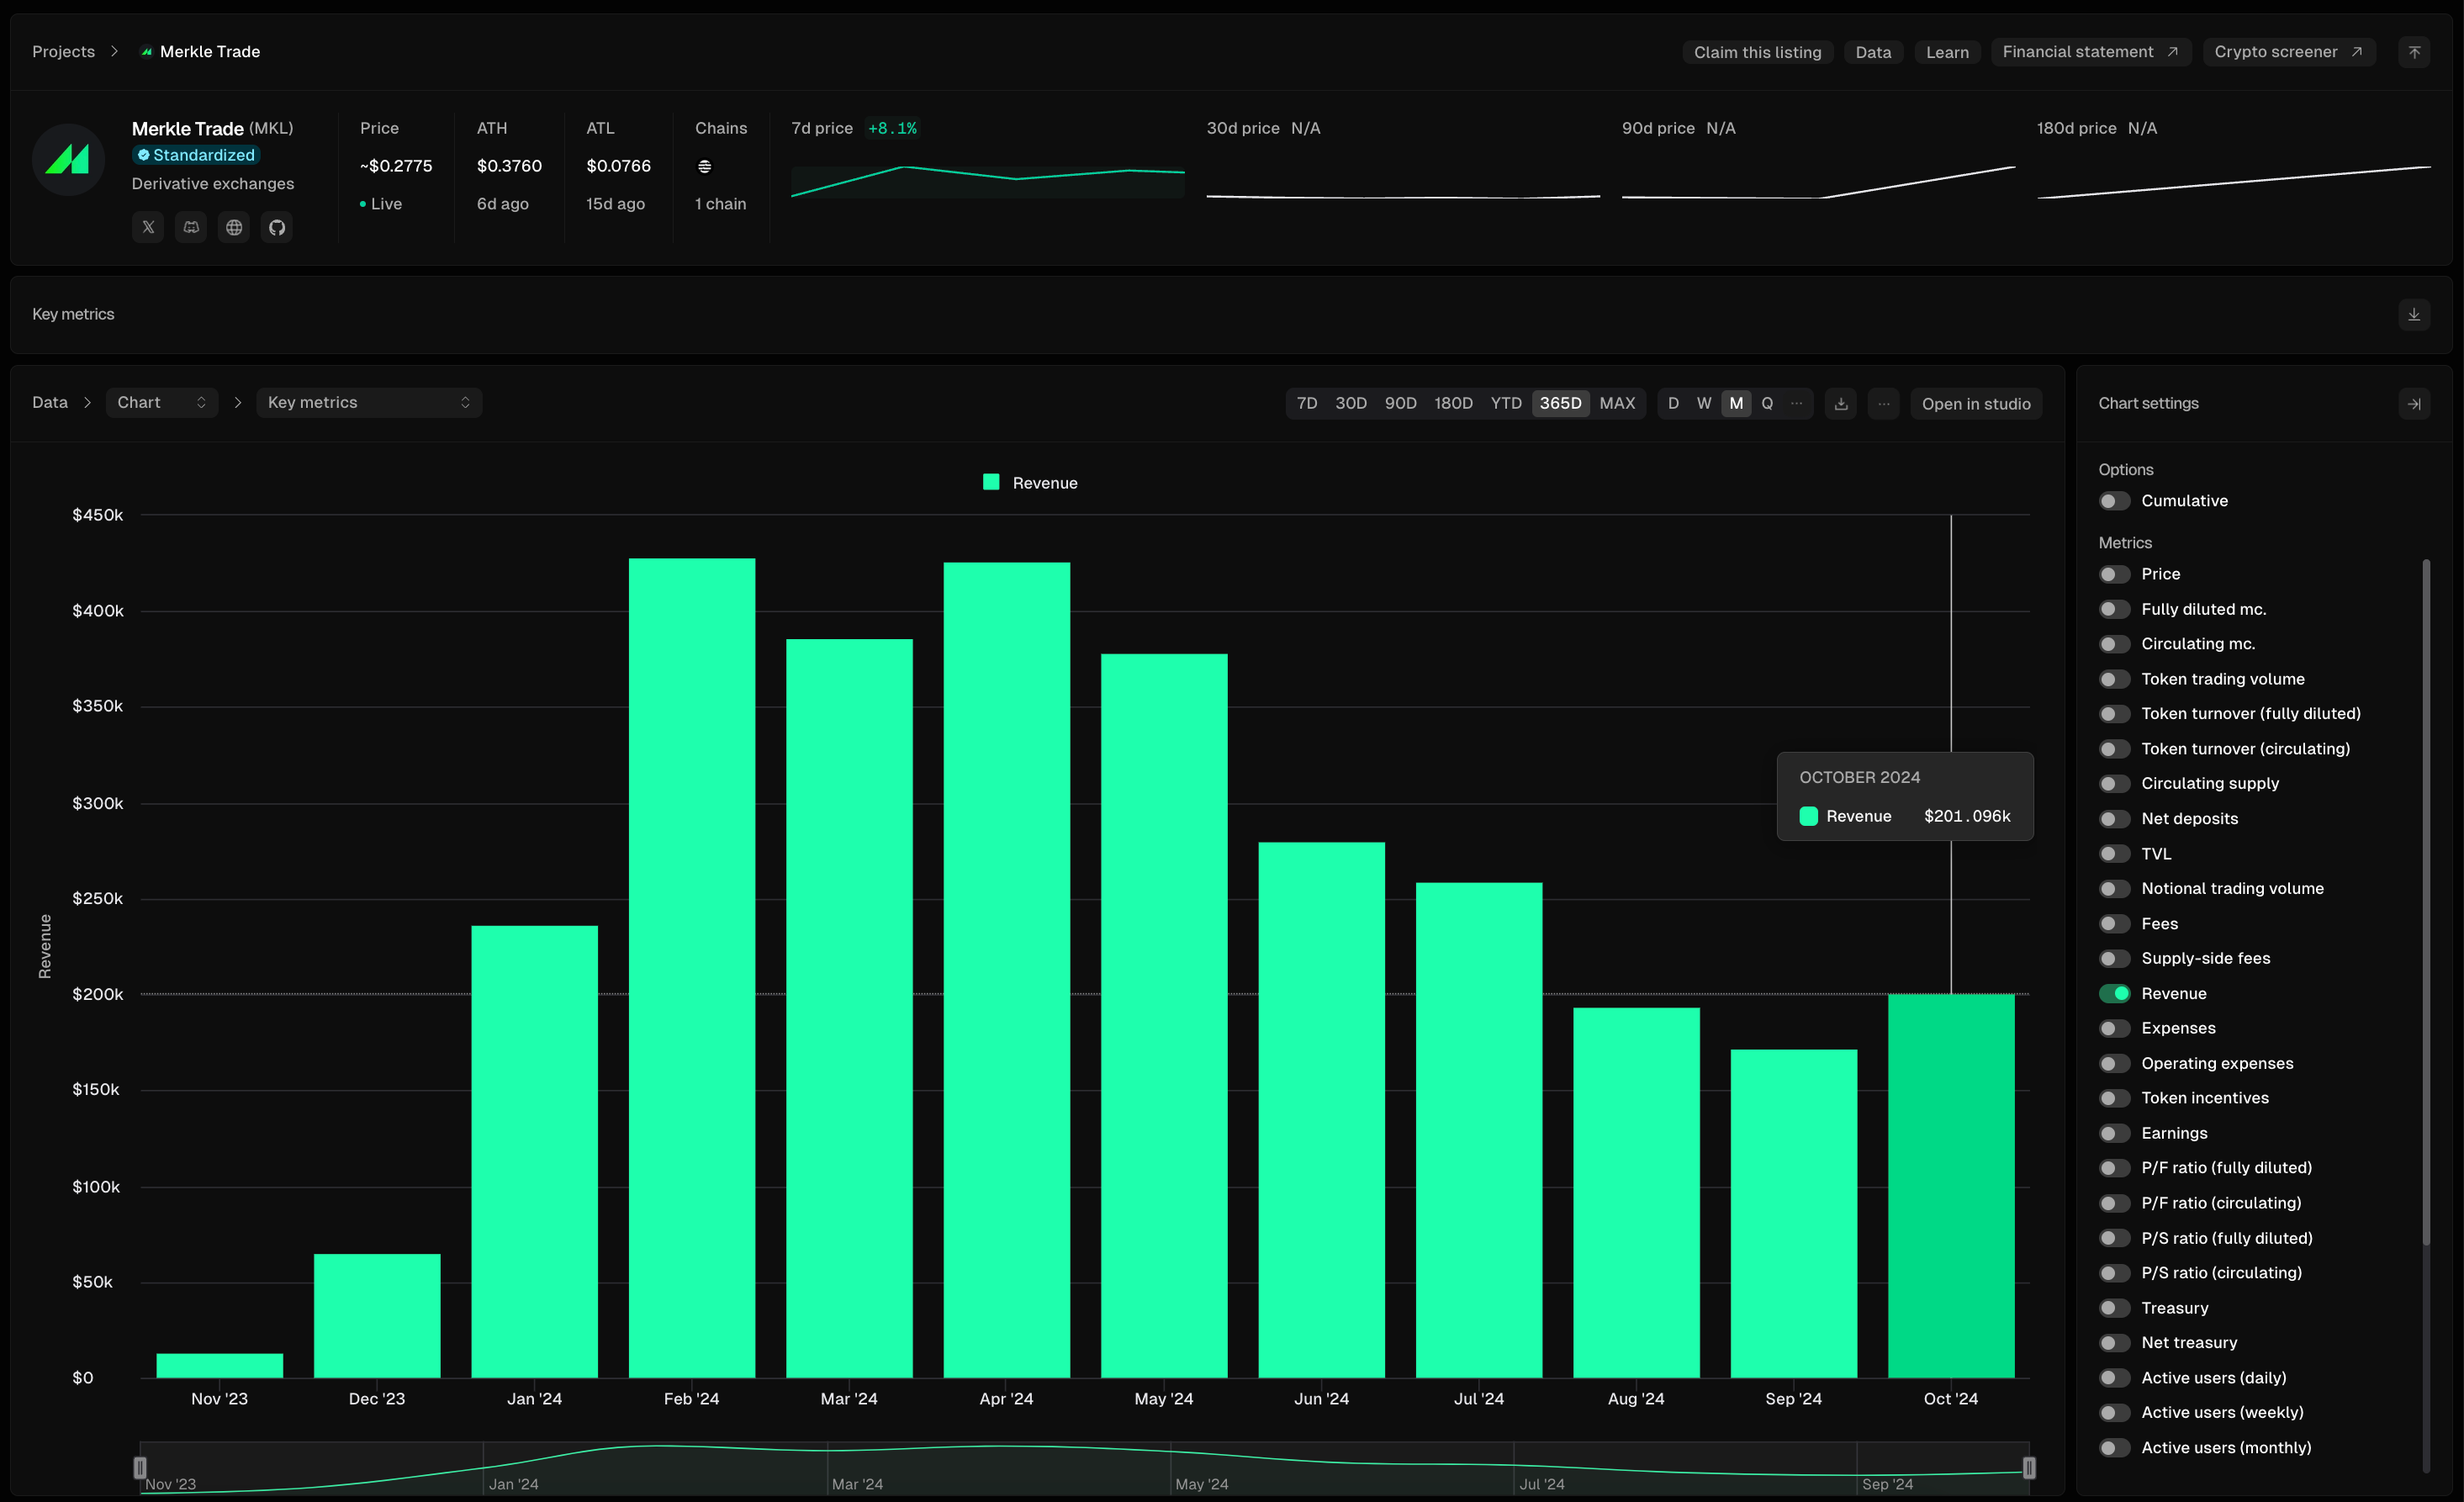2464x1502 pixels.
Task: Switch to weekly granularity (W)
Action: pos(1704,403)
